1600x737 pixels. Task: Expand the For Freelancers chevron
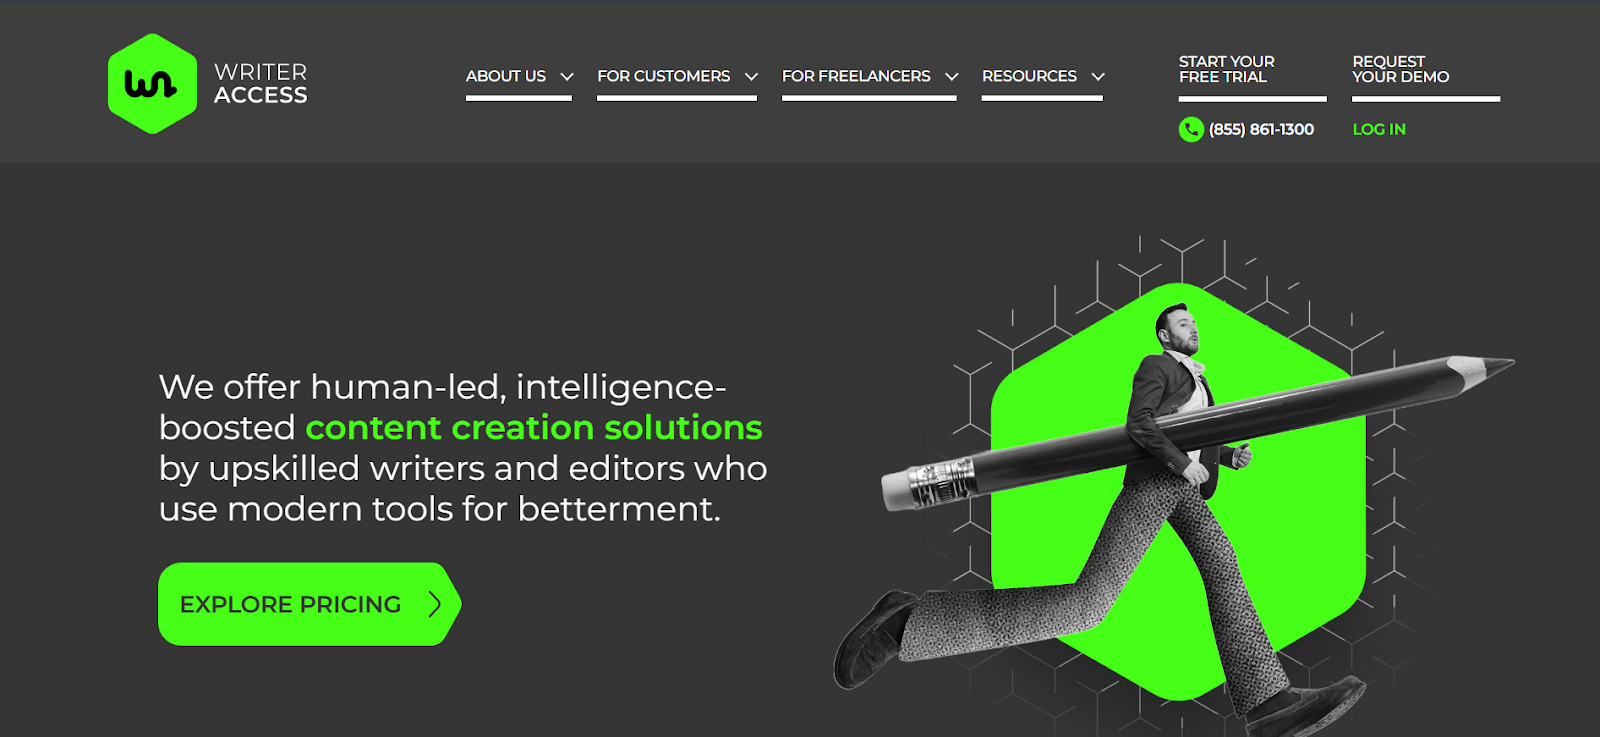pos(952,77)
